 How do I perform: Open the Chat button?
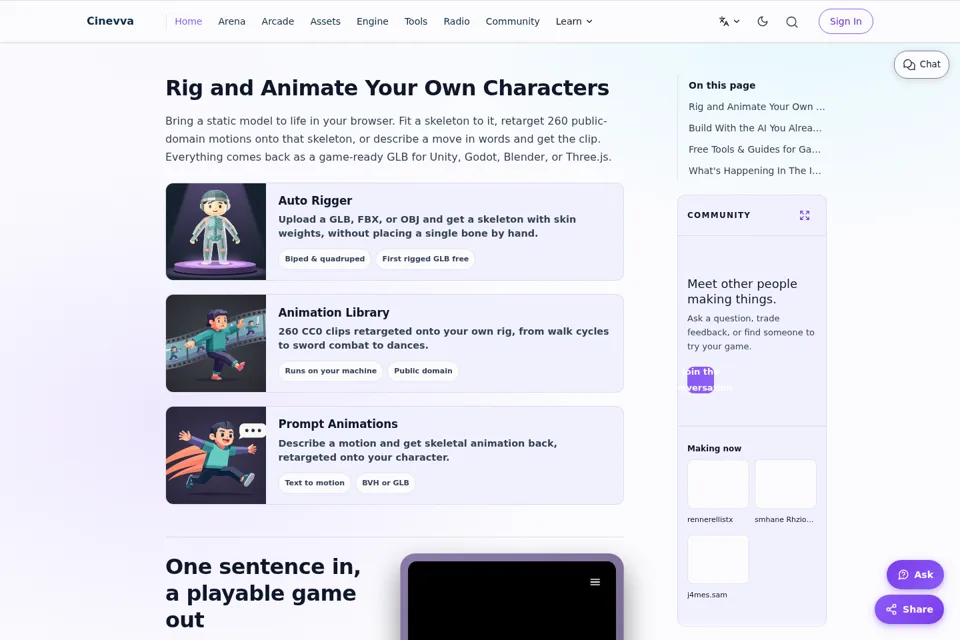point(921,64)
